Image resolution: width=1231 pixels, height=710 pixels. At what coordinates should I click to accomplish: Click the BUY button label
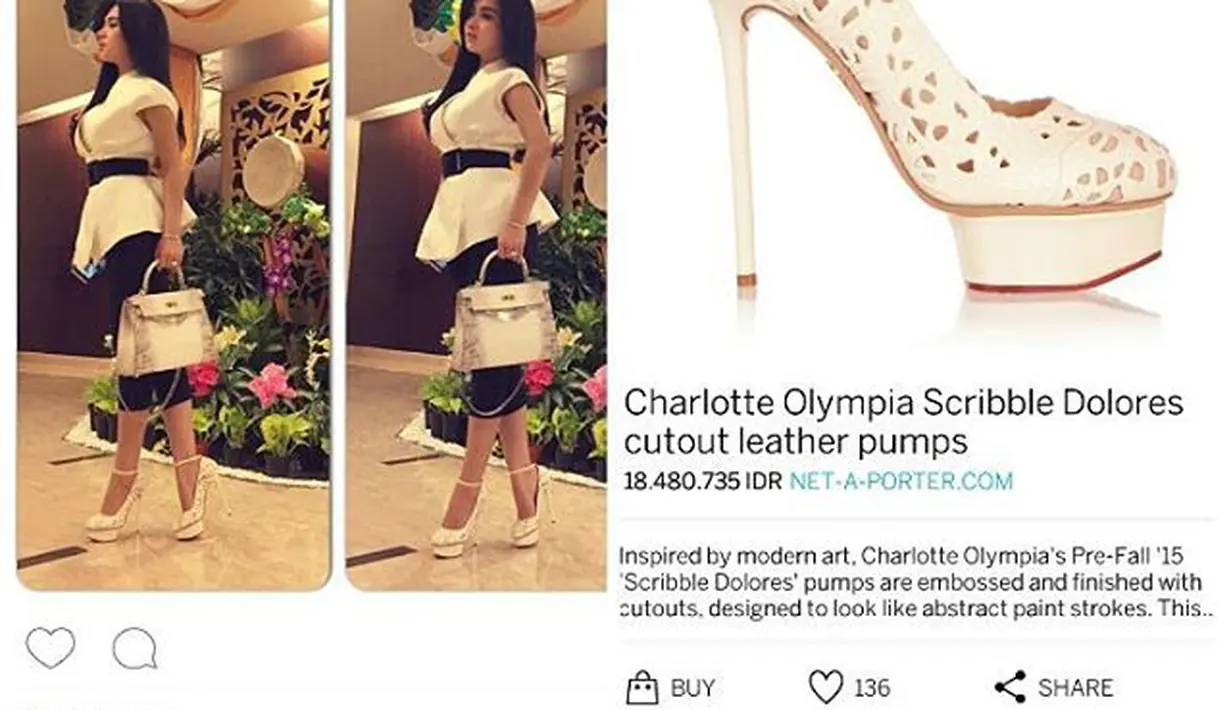coord(693,688)
